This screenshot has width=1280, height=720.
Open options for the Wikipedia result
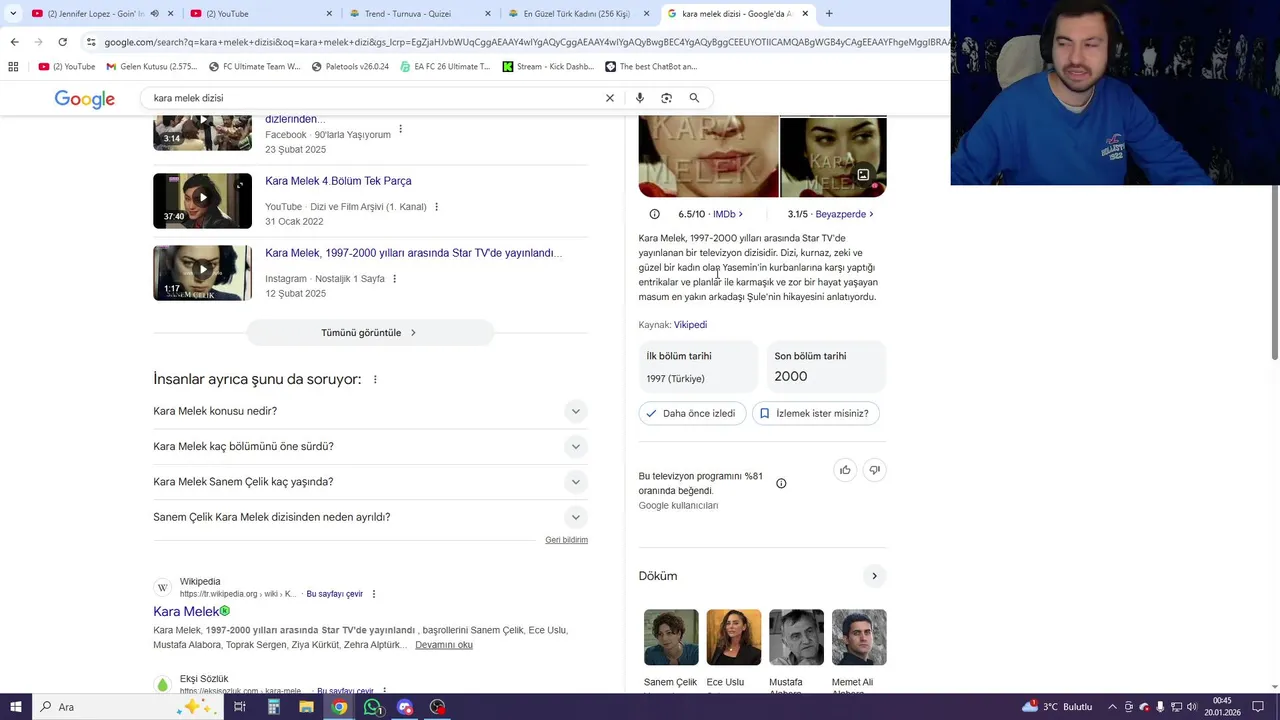(x=374, y=594)
